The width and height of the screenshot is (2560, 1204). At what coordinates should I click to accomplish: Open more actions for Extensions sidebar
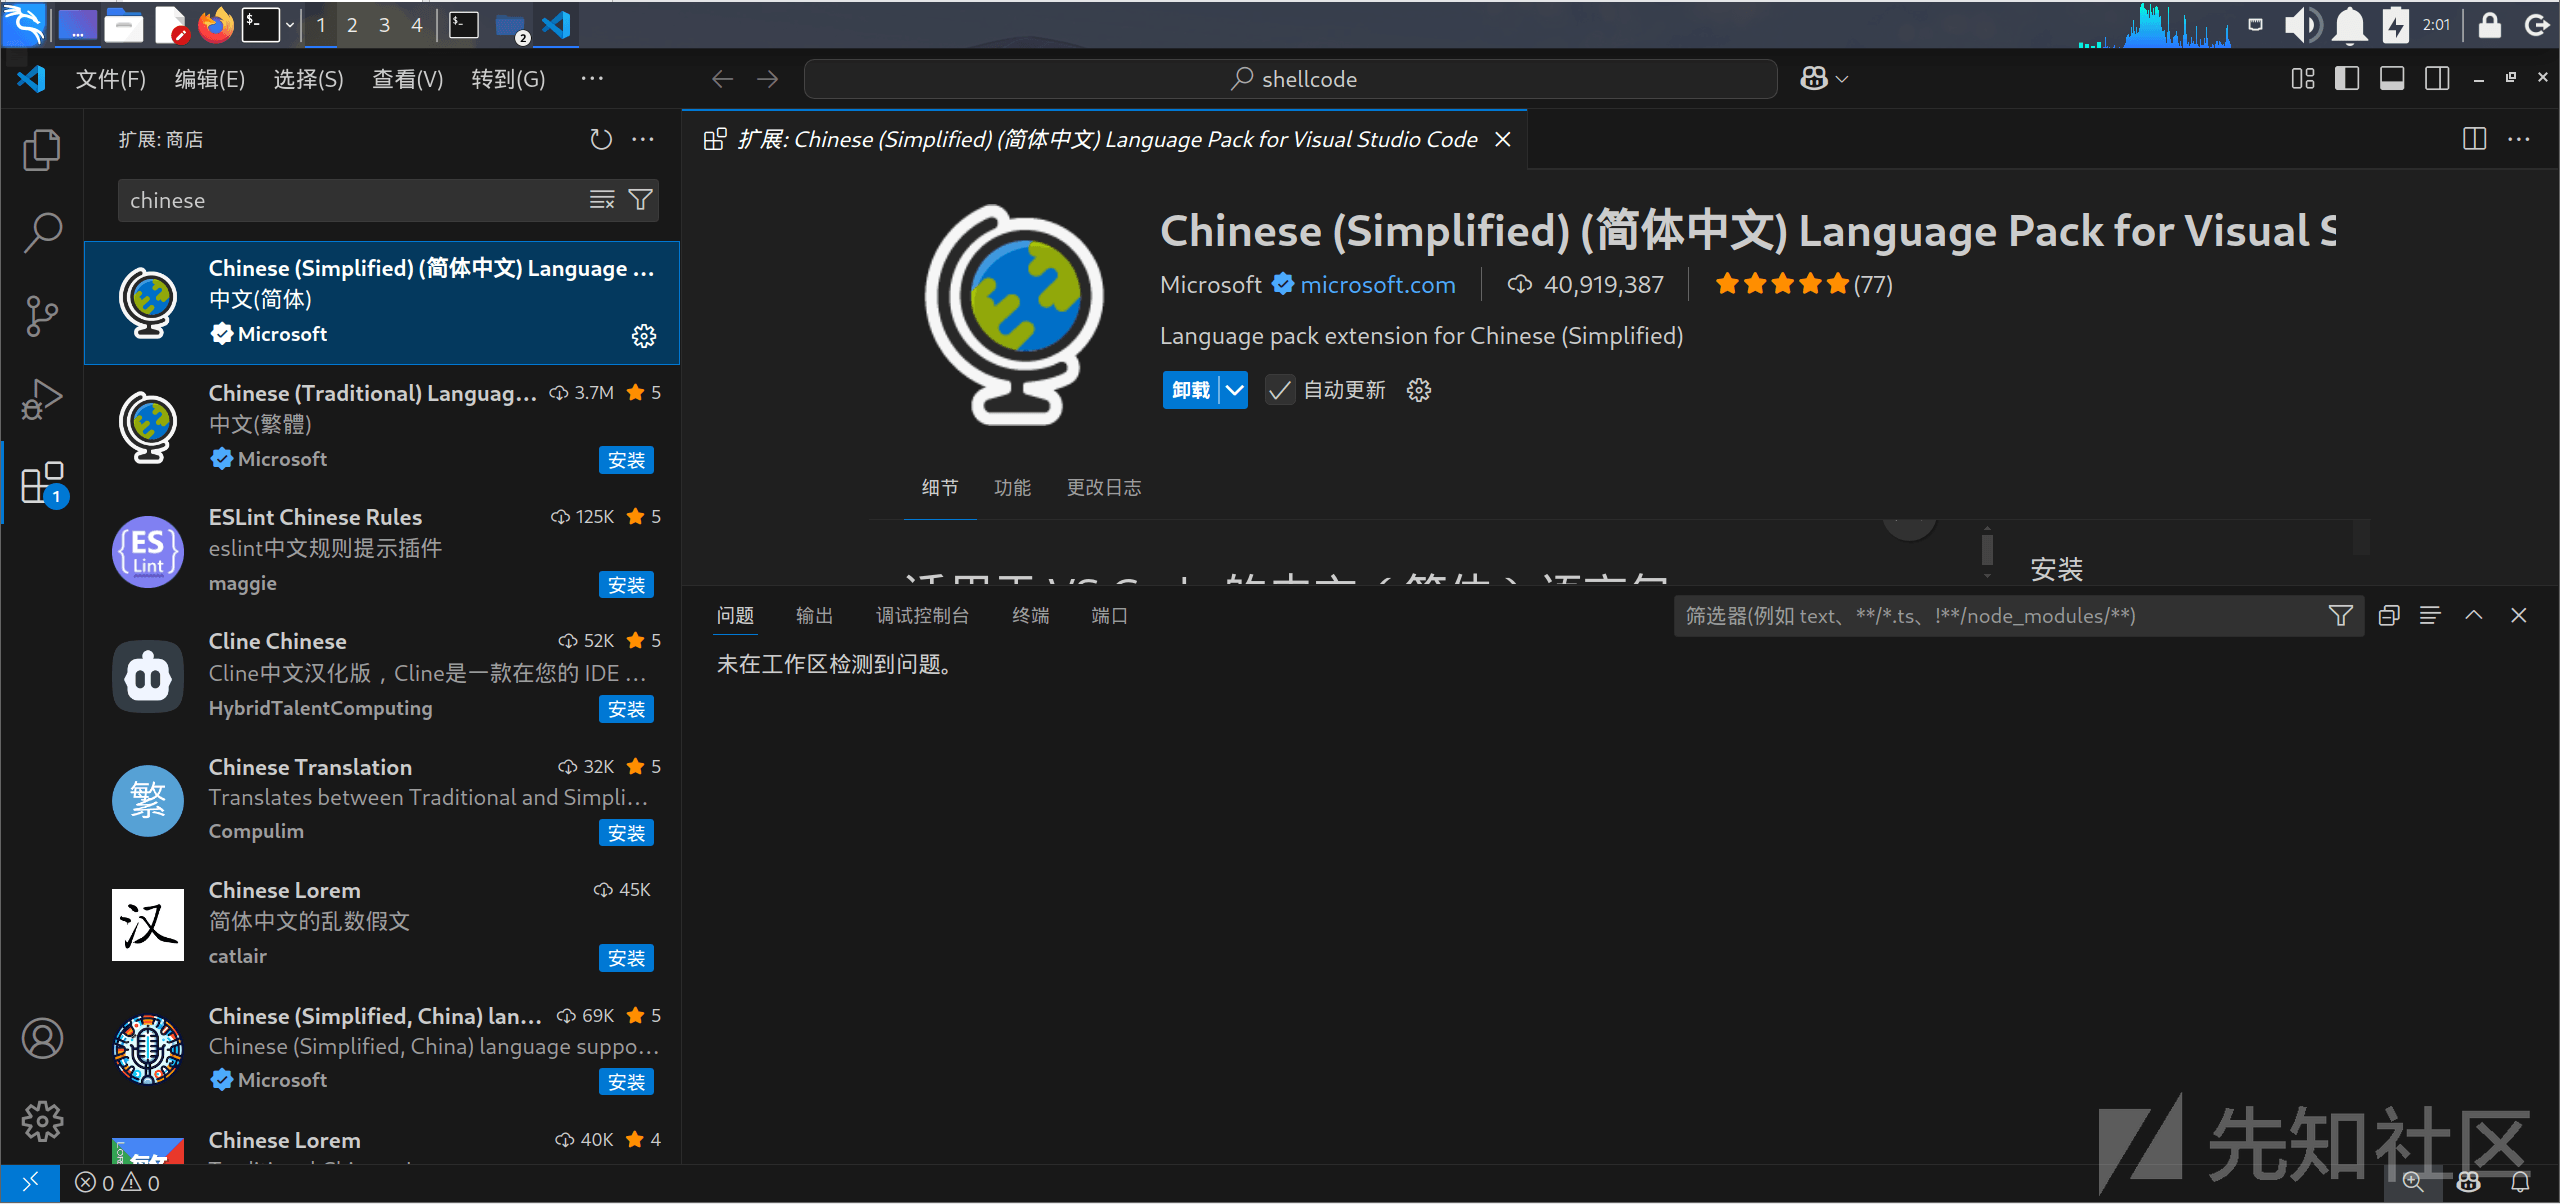pos(643,140)
